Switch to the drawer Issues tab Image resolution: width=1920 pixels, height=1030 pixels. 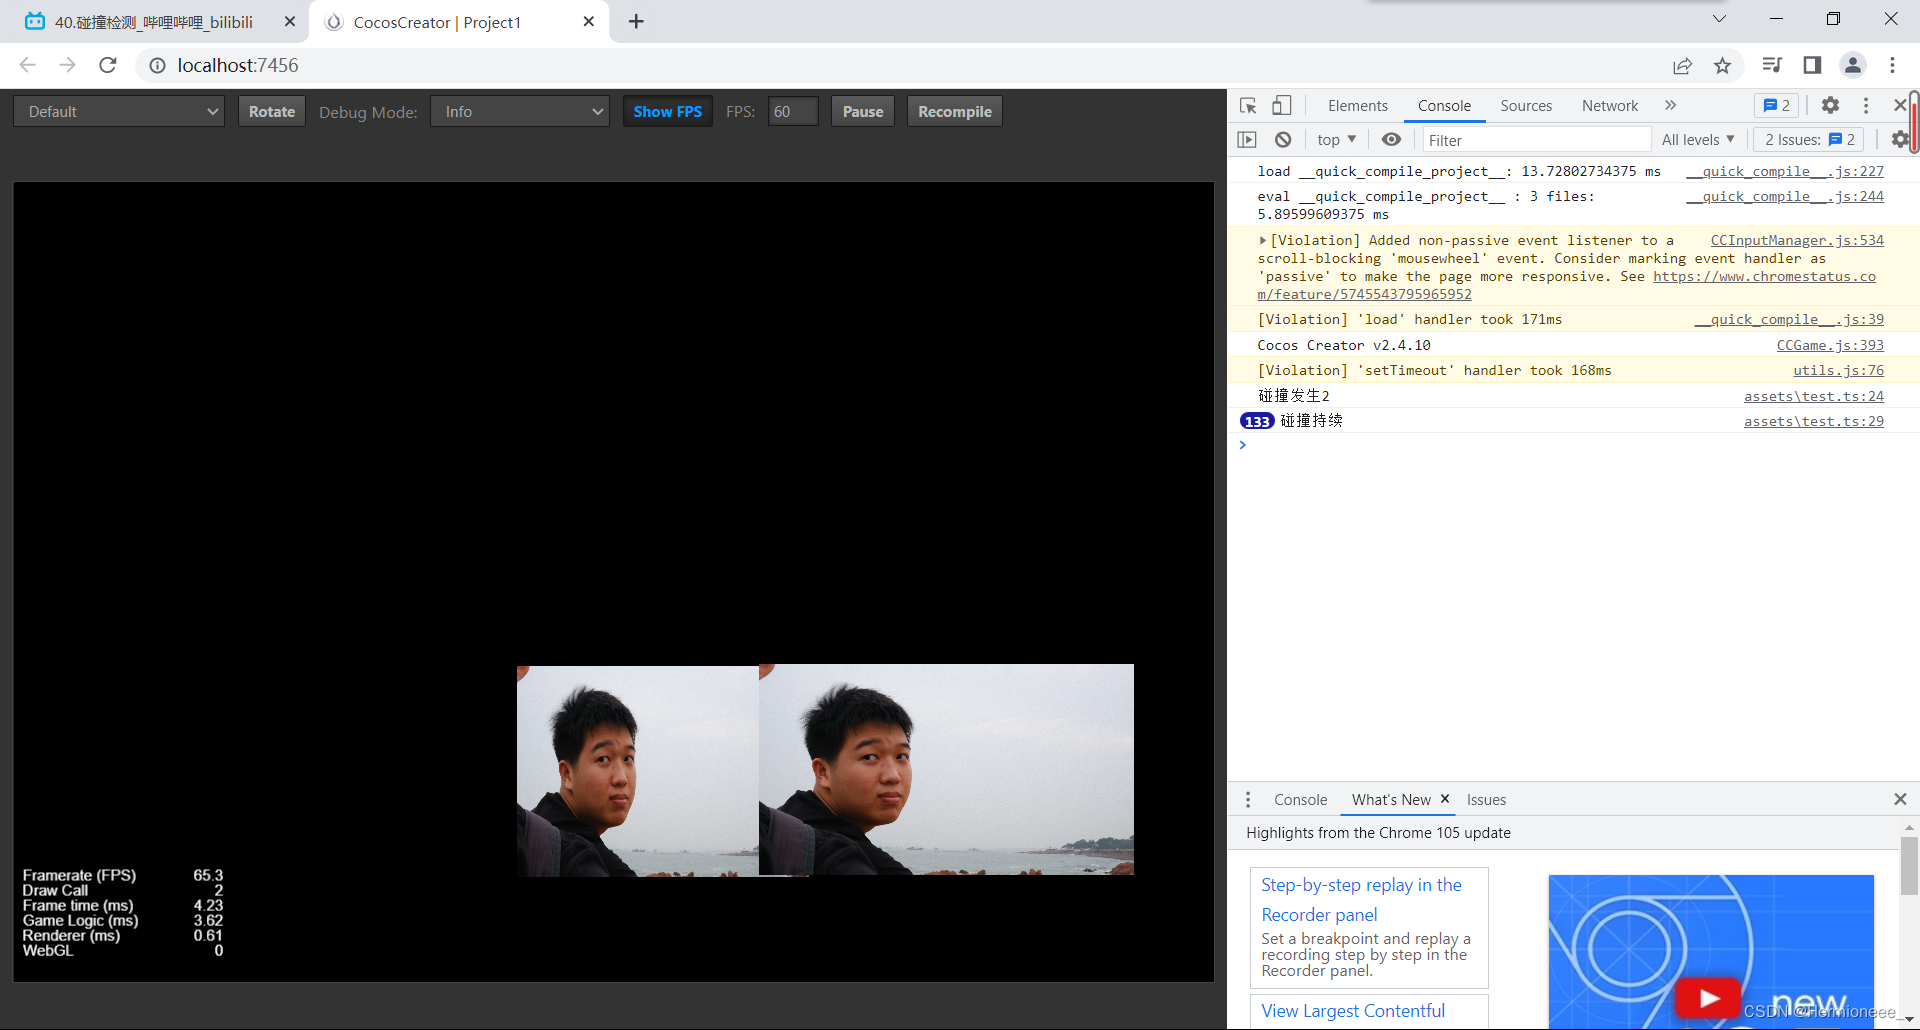point(1486,799)
